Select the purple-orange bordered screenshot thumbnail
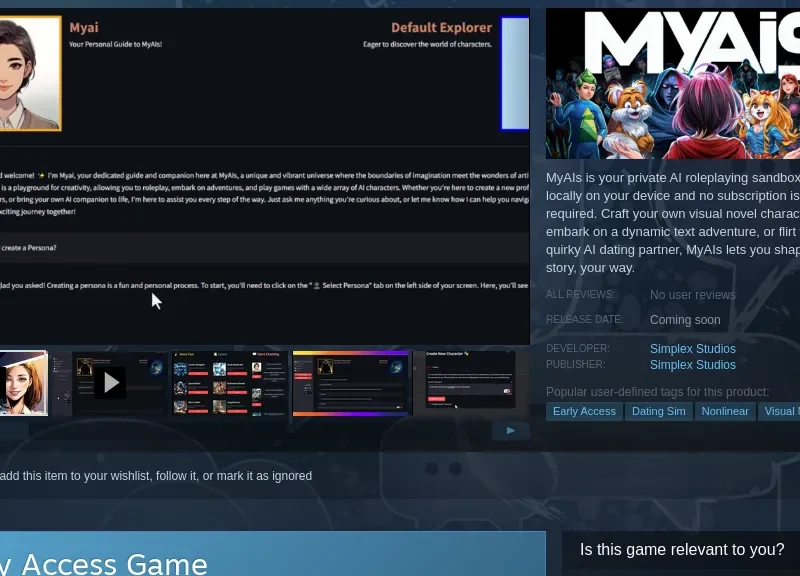Screen dimensions: 800x576 pyautogui.click(x=350, y=382)
